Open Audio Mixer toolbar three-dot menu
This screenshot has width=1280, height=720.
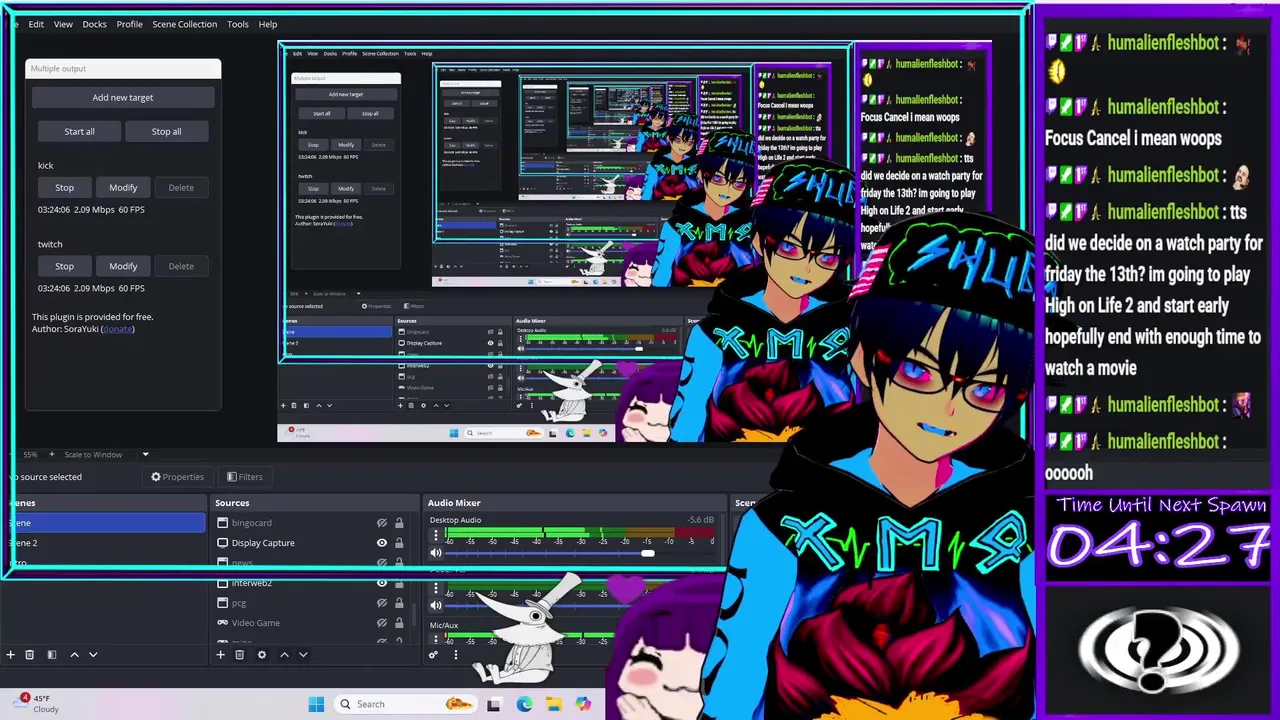(x=455, y=655)
